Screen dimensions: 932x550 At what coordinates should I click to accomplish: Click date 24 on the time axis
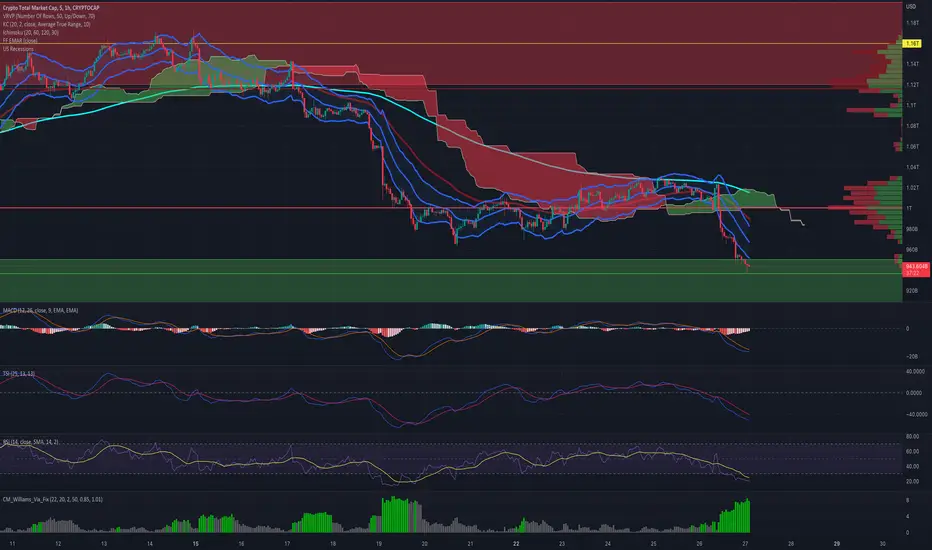607,543
